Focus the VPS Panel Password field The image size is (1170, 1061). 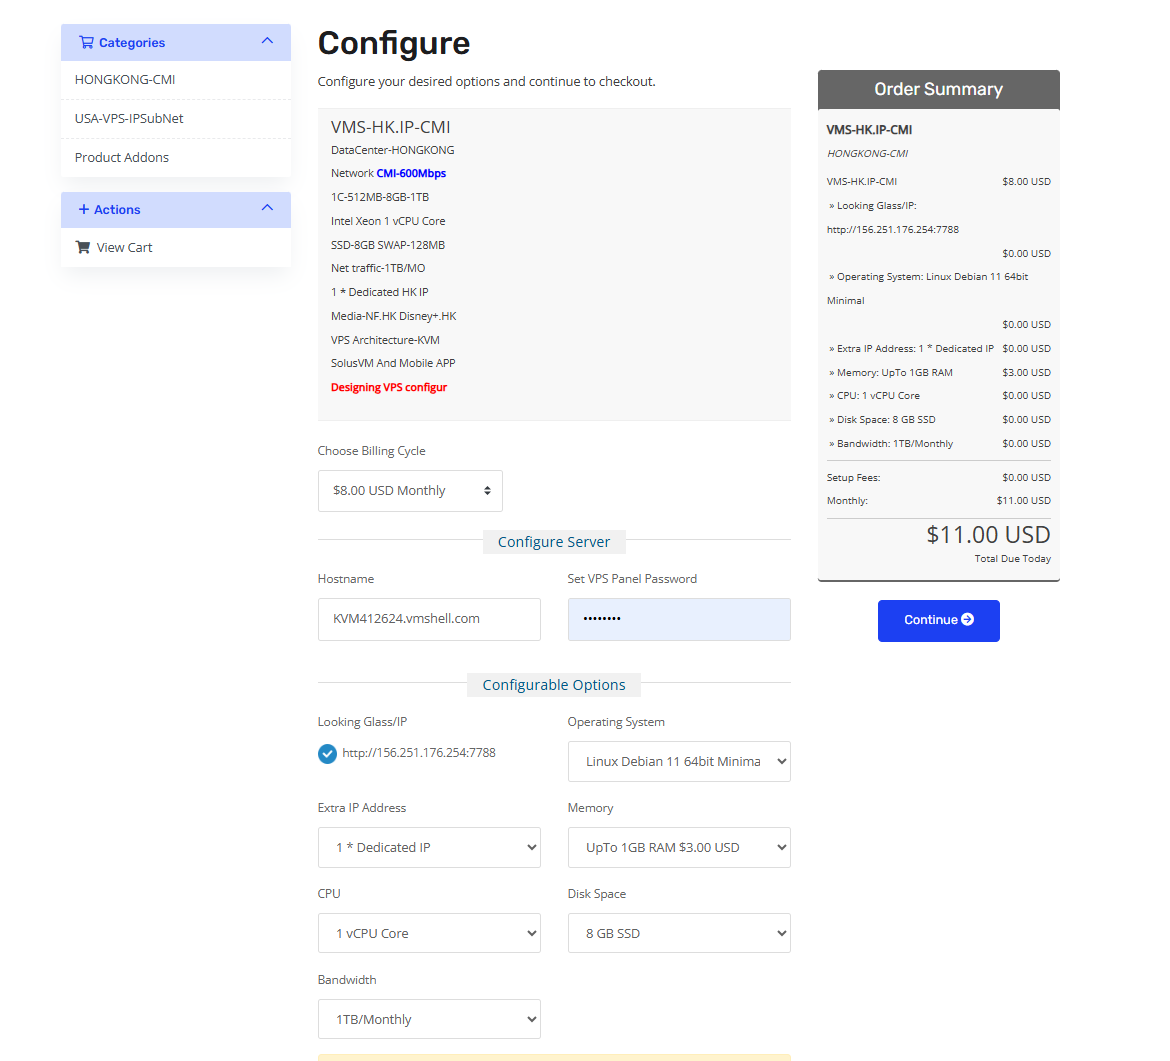click(679, 620)
